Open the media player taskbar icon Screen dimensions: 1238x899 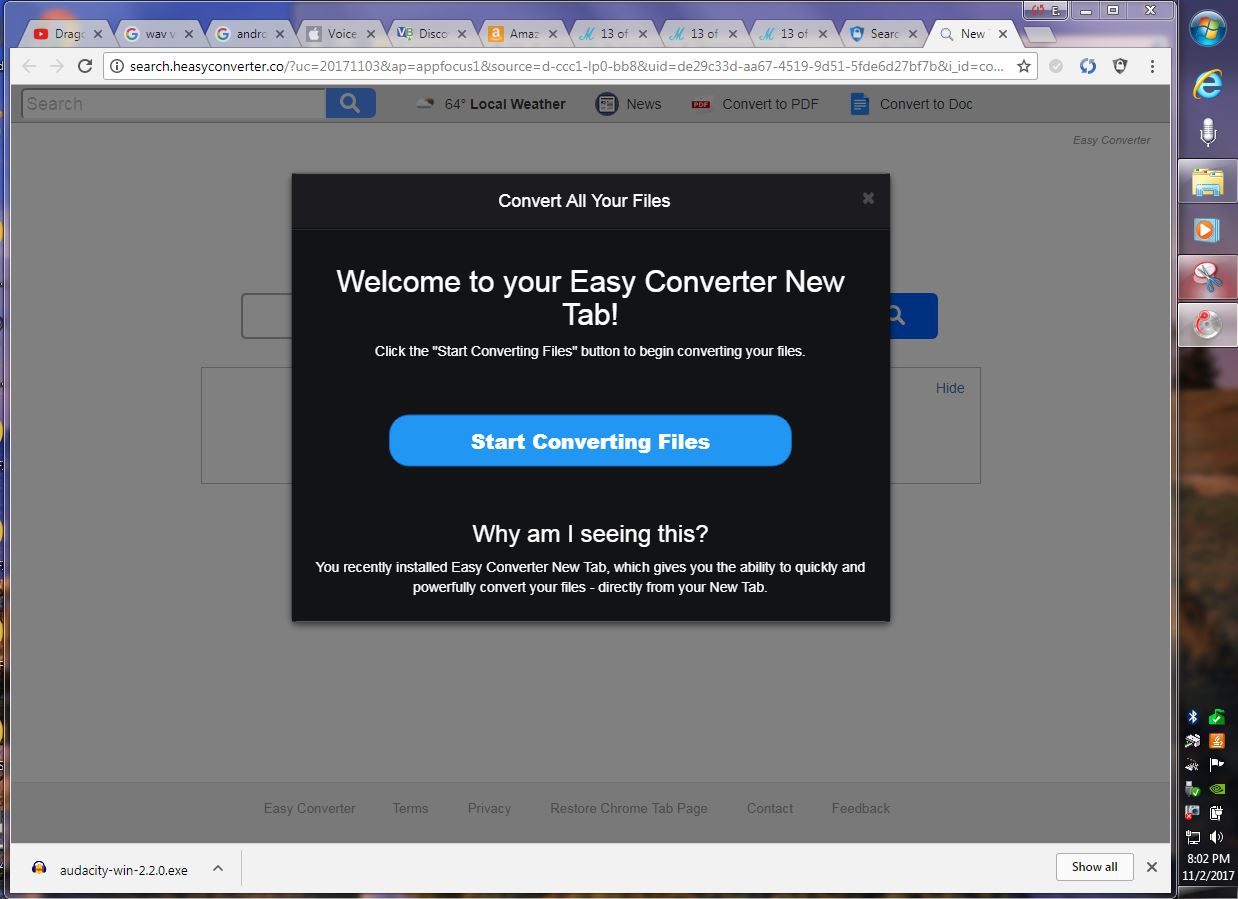[x=1208, y=230]
